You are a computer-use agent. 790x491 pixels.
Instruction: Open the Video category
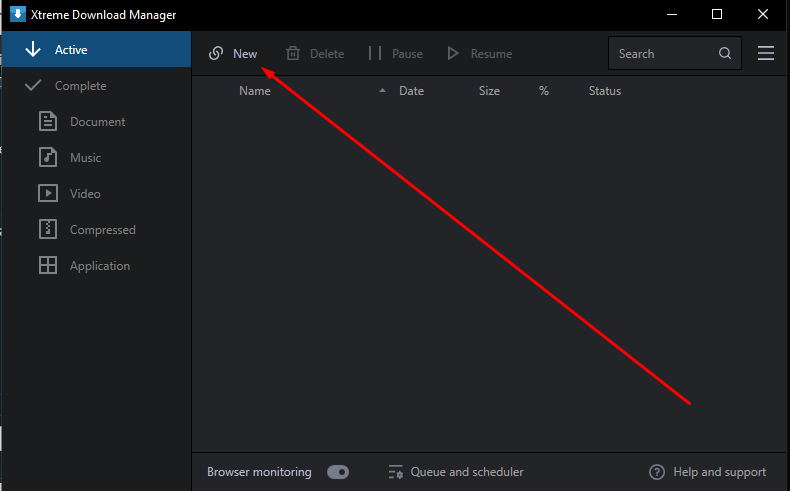pyautogui.click(x=85, y=194)
